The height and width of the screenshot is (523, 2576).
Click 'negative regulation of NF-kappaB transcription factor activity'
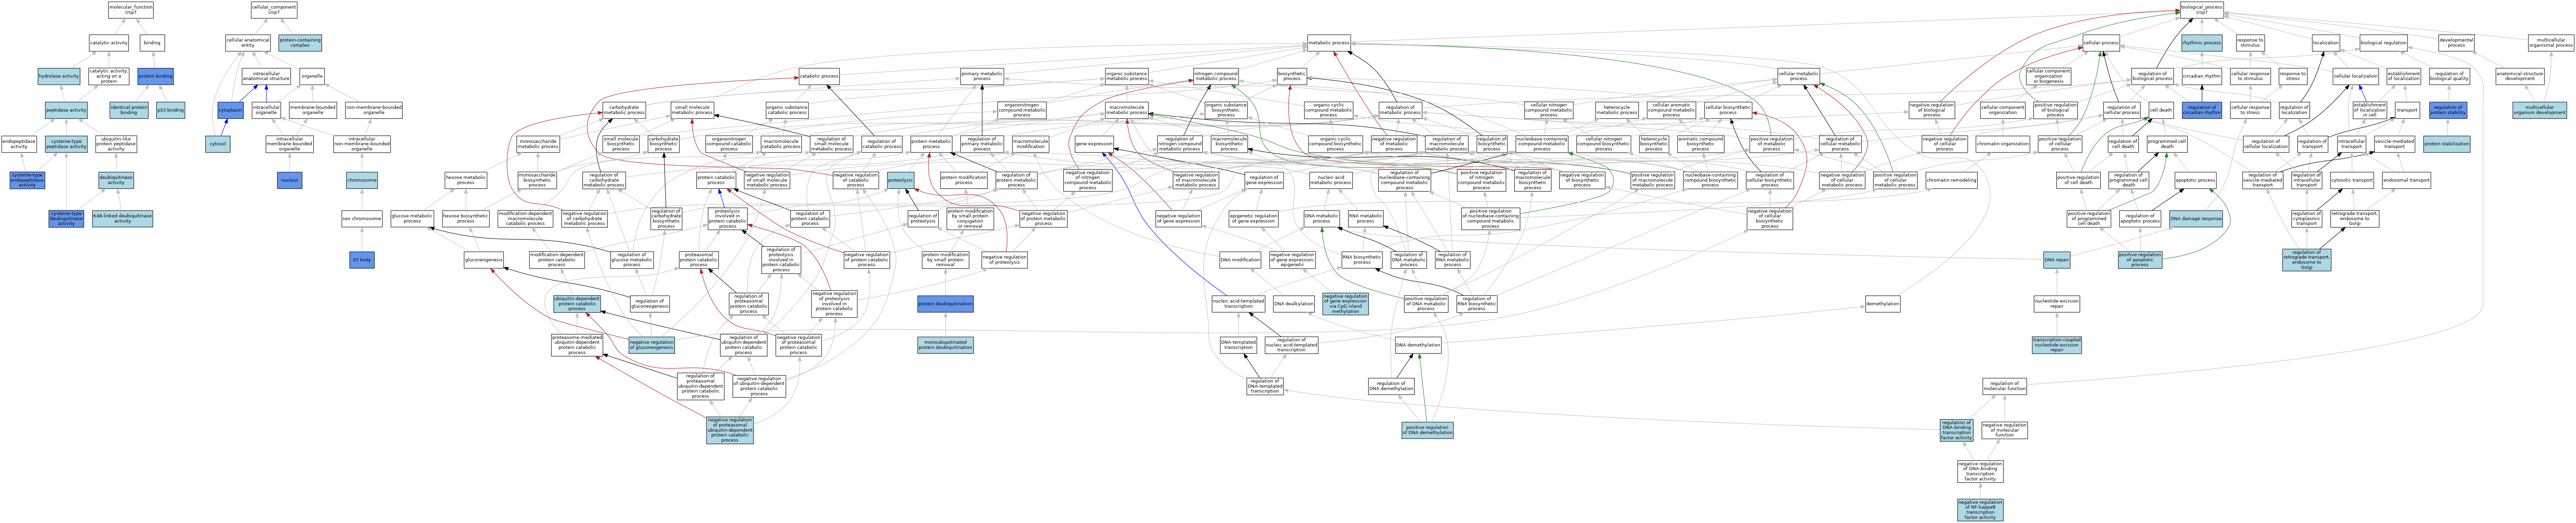coord(1980,510)
